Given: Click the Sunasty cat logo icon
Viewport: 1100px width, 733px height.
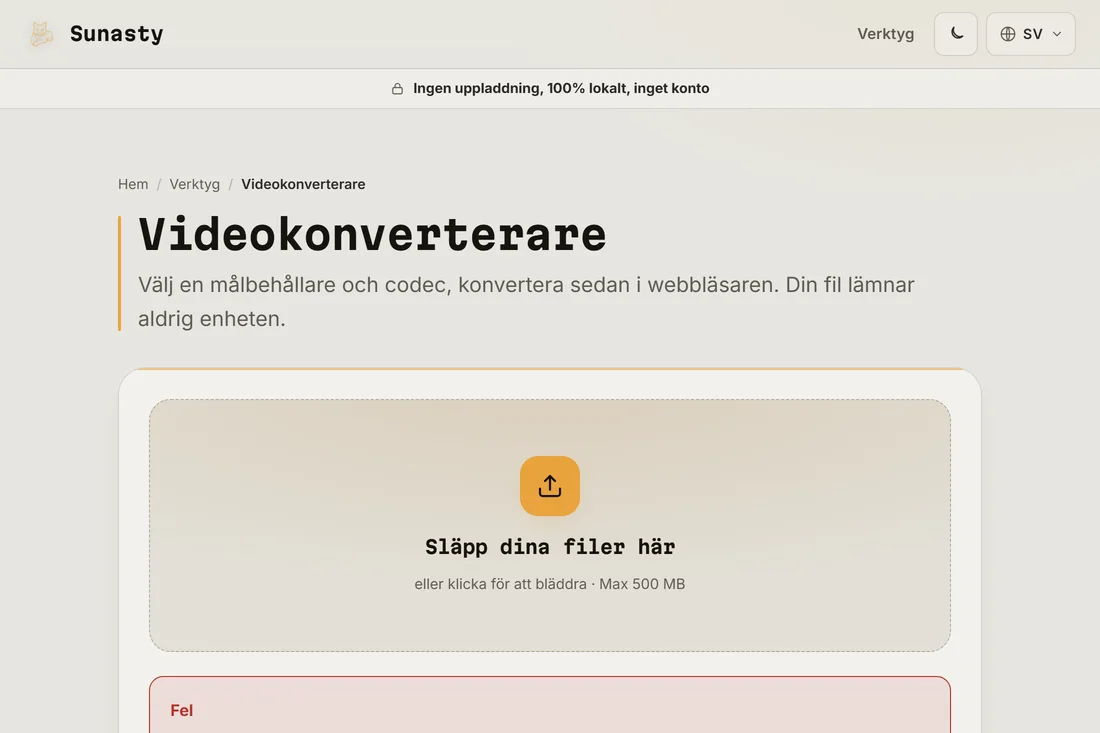Looking at the screenshot, I should (x=41, y=34).
